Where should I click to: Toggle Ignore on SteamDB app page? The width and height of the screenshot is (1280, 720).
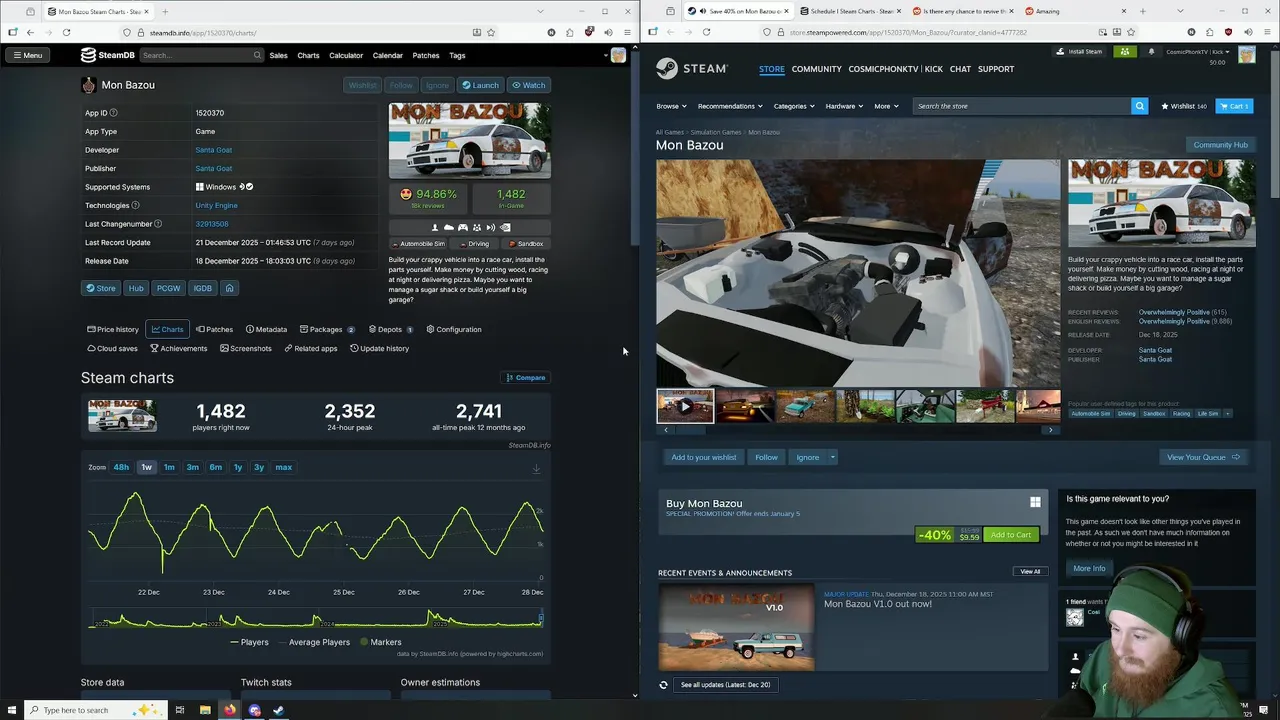point(437,85)
